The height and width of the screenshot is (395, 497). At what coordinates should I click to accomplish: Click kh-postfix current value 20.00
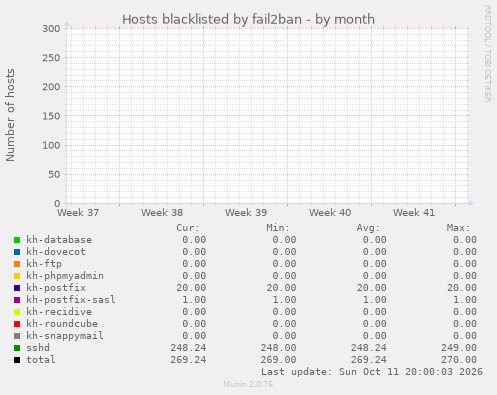coord(191,288)
